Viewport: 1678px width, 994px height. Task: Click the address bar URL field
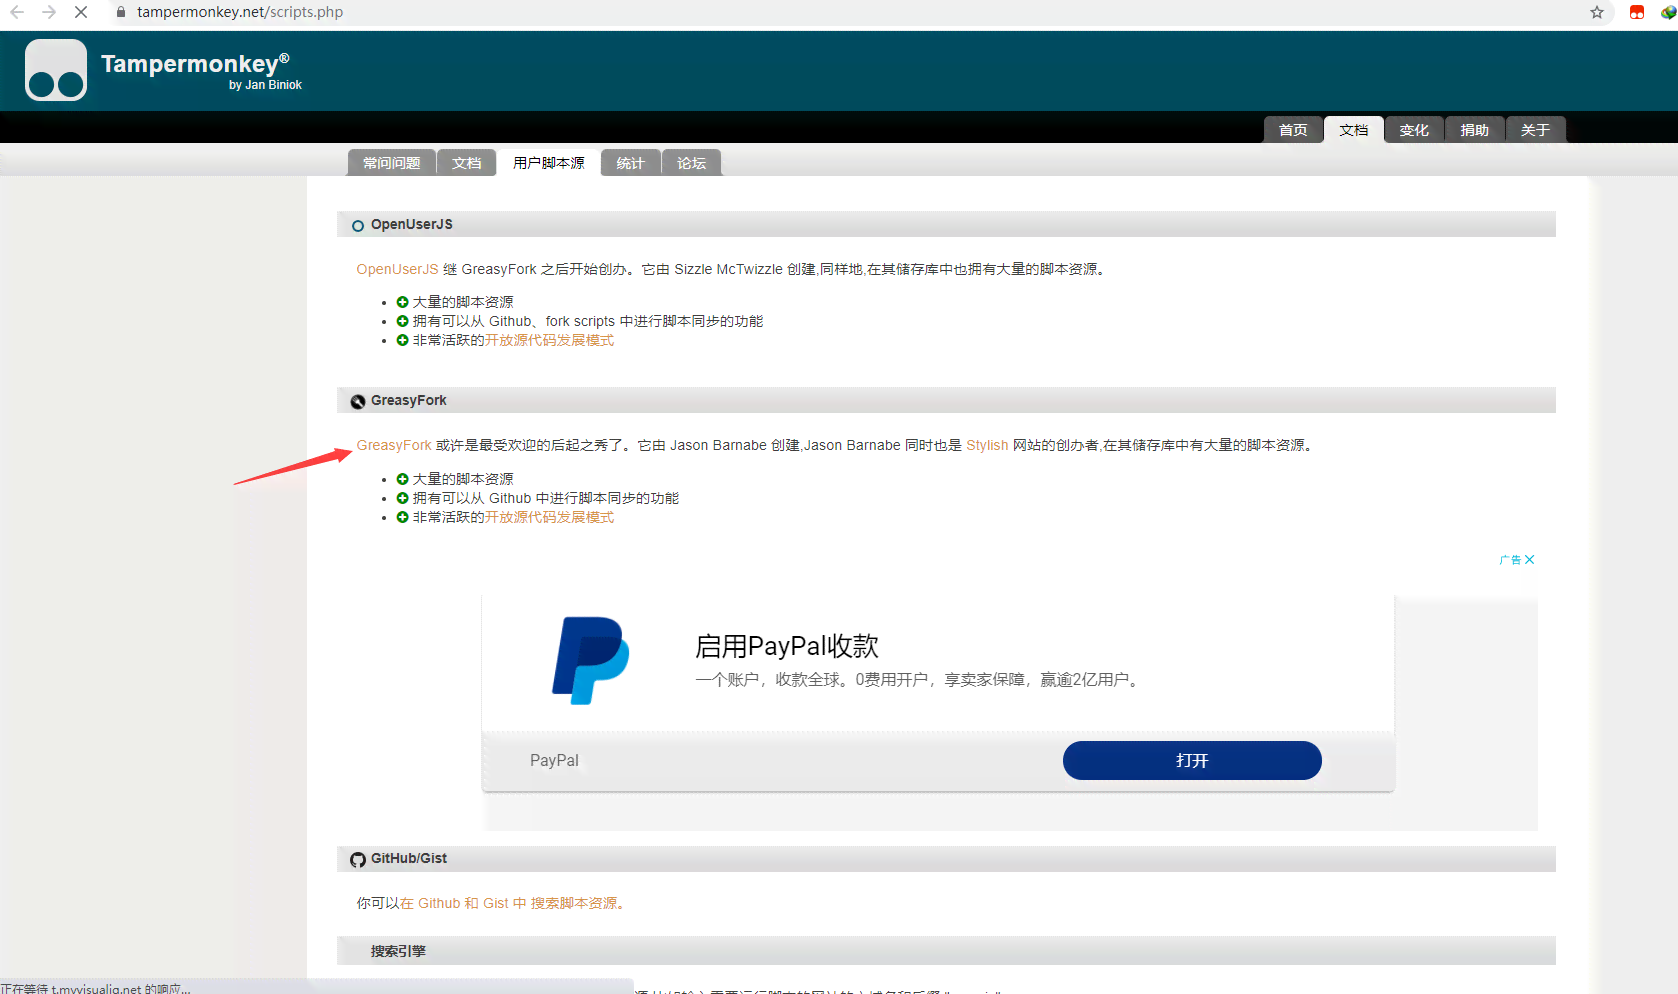pyautogui.click(x=850, y=12)
